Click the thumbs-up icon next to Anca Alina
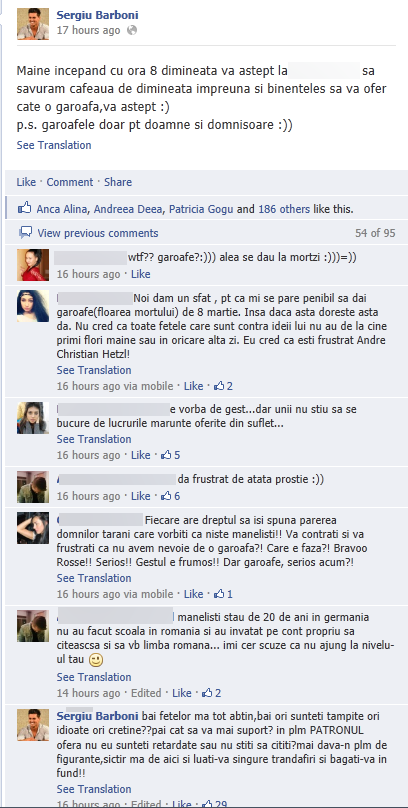The height and width of the screenshot is (808, 408). (x=24, y=209)
